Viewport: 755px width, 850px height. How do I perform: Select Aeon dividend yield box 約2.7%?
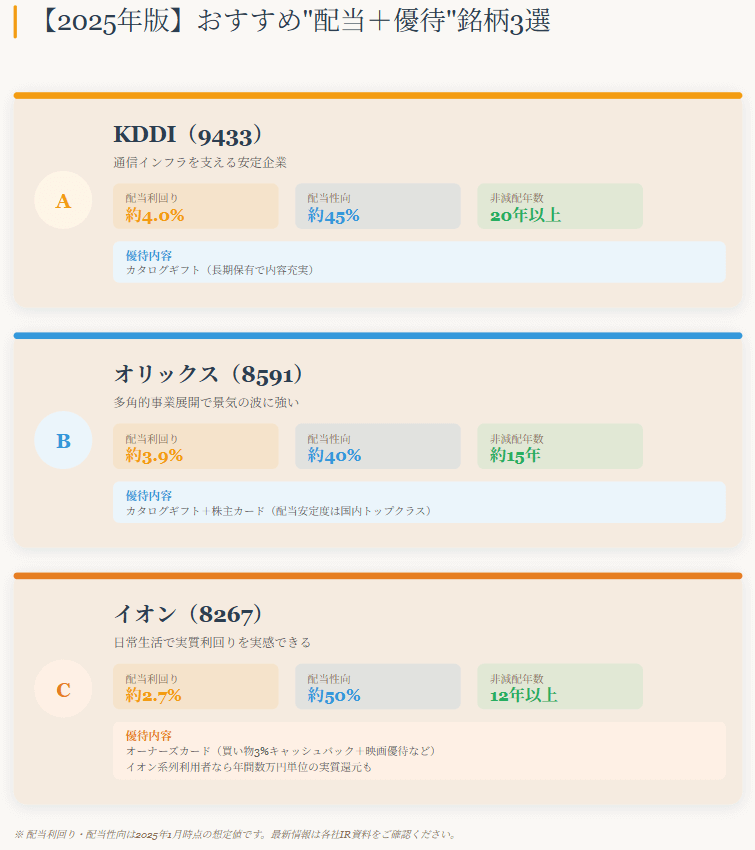click(x=196, y=686)
